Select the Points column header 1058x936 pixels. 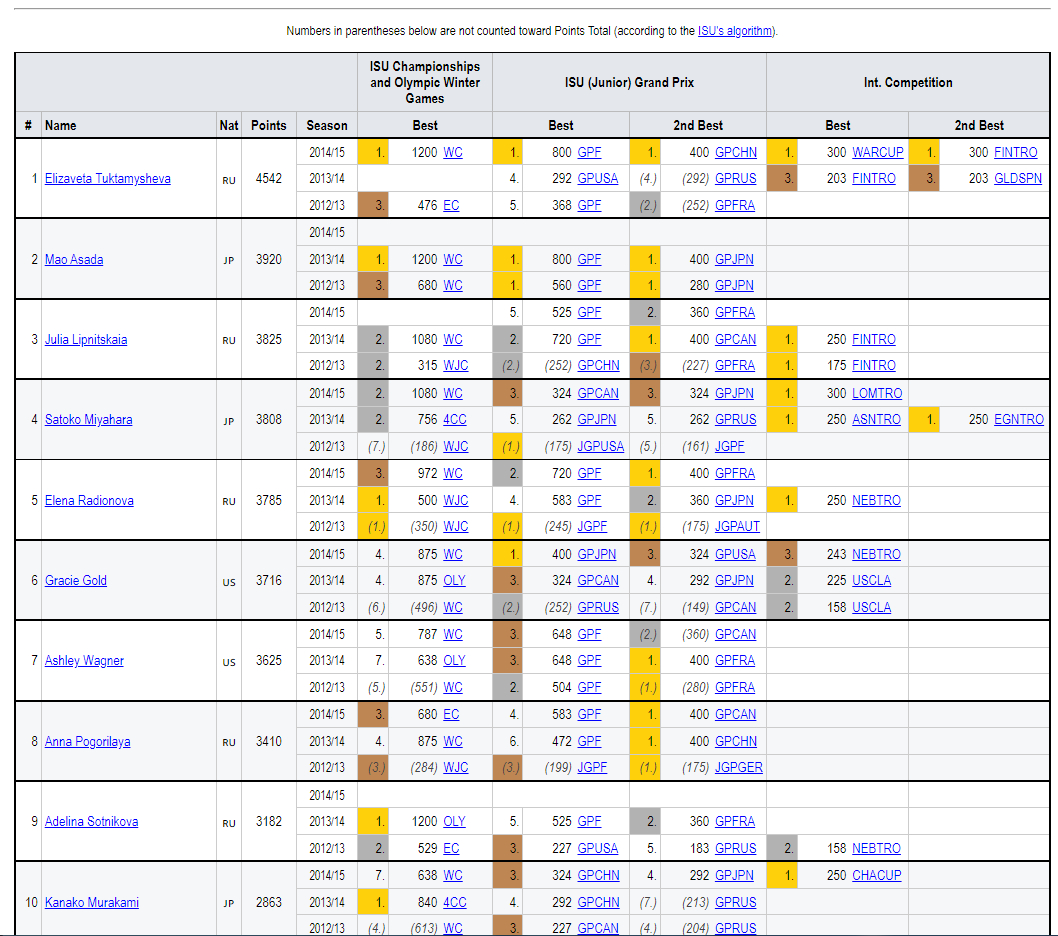pyautogui.click(x=269, y=126)
